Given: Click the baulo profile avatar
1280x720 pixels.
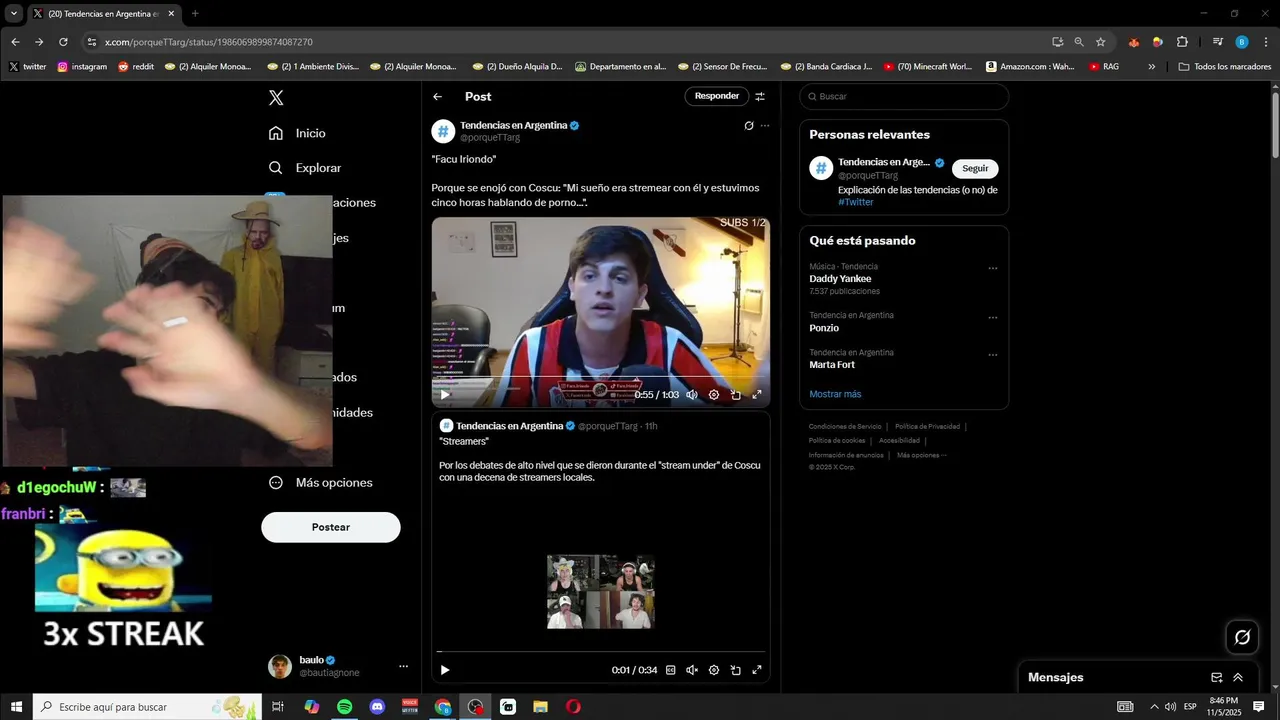Looking at the screenshot, I should (x=280, y=666).
